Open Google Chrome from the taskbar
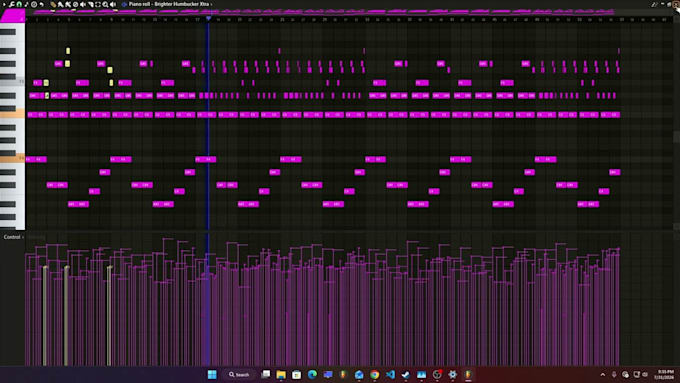 pyautogui.click(x=374, y=375)
